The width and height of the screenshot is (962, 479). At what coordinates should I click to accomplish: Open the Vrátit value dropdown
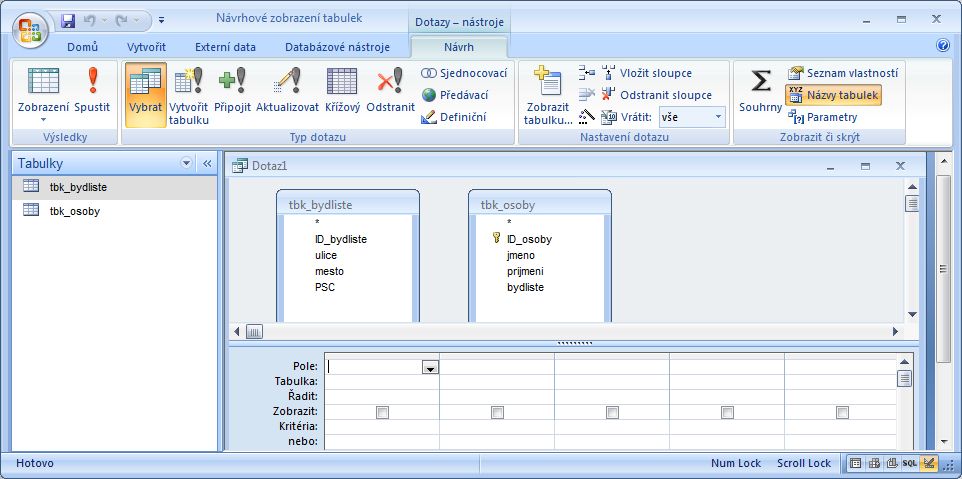tap(717, 117)
